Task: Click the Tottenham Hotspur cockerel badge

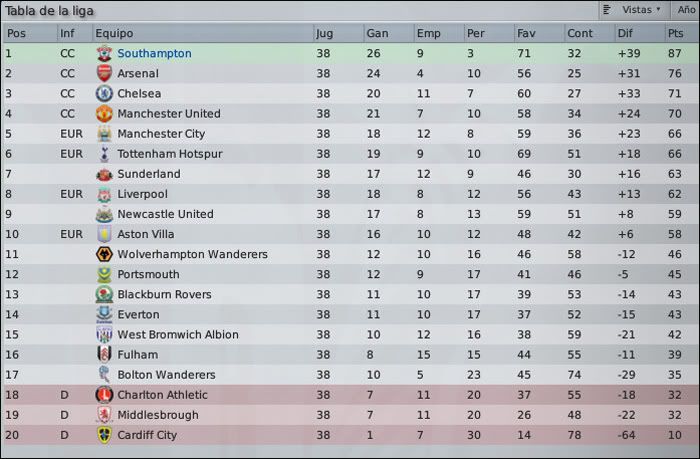Action: tap(104, 154)
